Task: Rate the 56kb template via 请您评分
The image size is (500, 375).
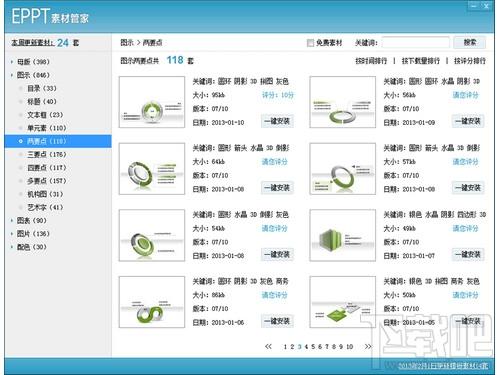Action: click(465, 95)
